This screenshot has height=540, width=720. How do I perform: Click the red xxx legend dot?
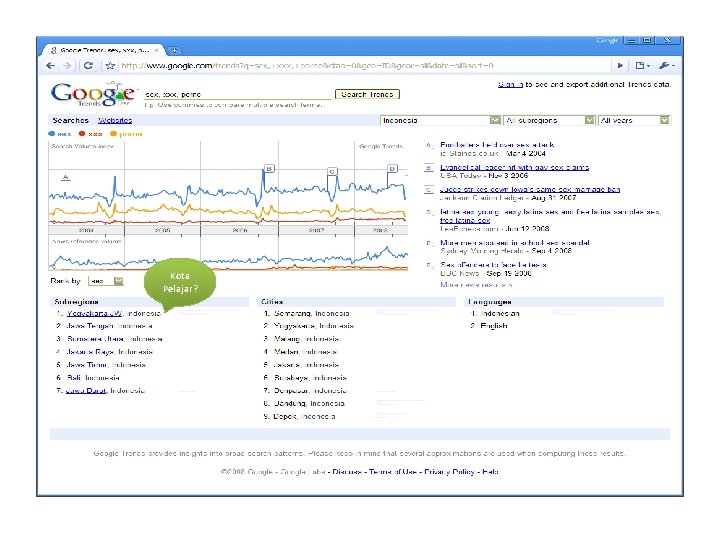pos(82,134)
